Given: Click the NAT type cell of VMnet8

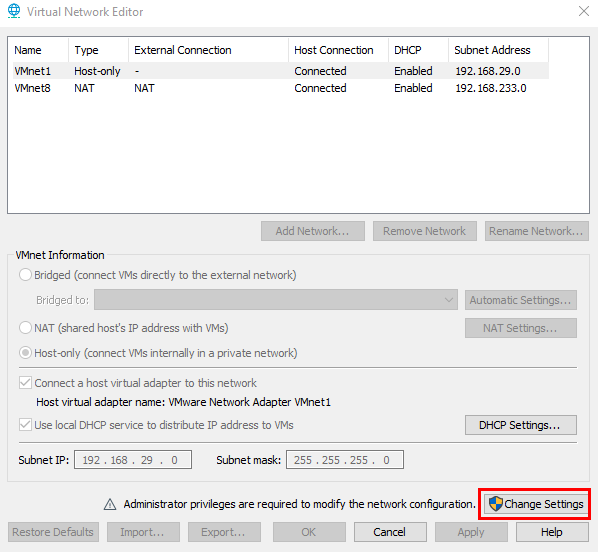Looking at the screenshot, I should tap(84, 88).
